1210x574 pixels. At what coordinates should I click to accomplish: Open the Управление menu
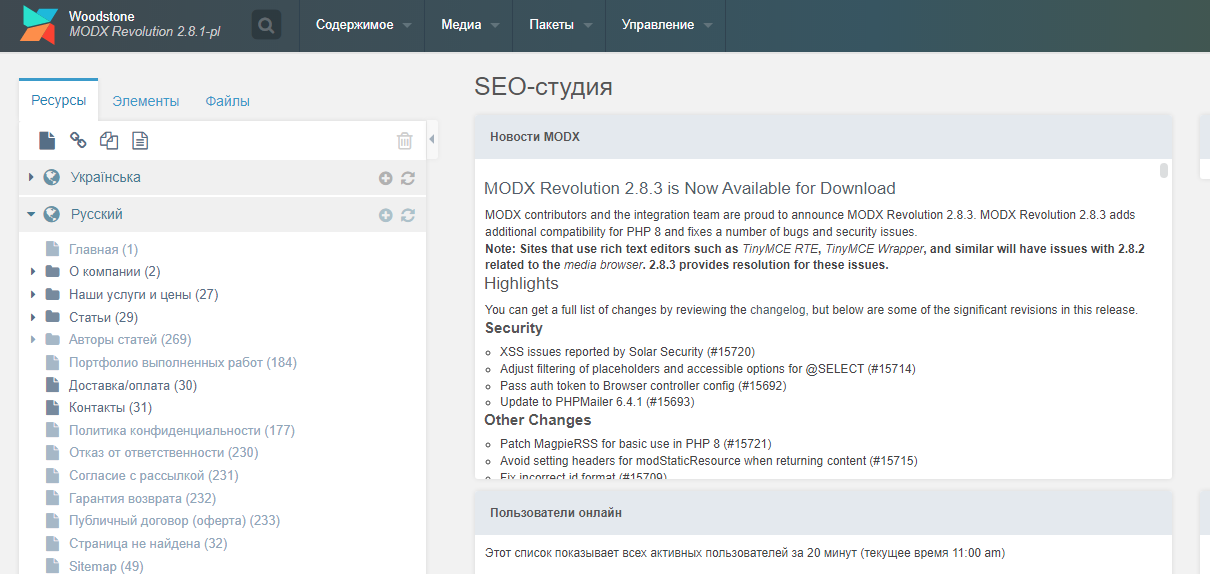point(666,25)
